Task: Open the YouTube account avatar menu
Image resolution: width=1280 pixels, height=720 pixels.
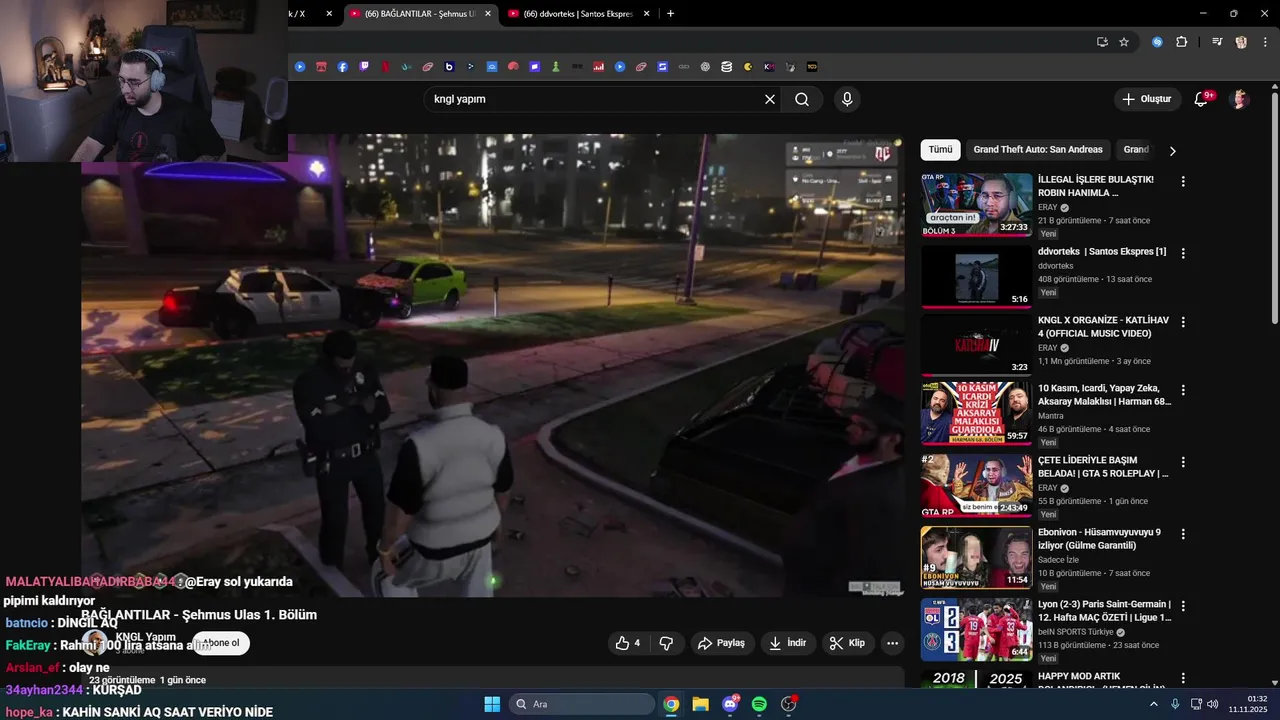Action: pos(1239,99)
